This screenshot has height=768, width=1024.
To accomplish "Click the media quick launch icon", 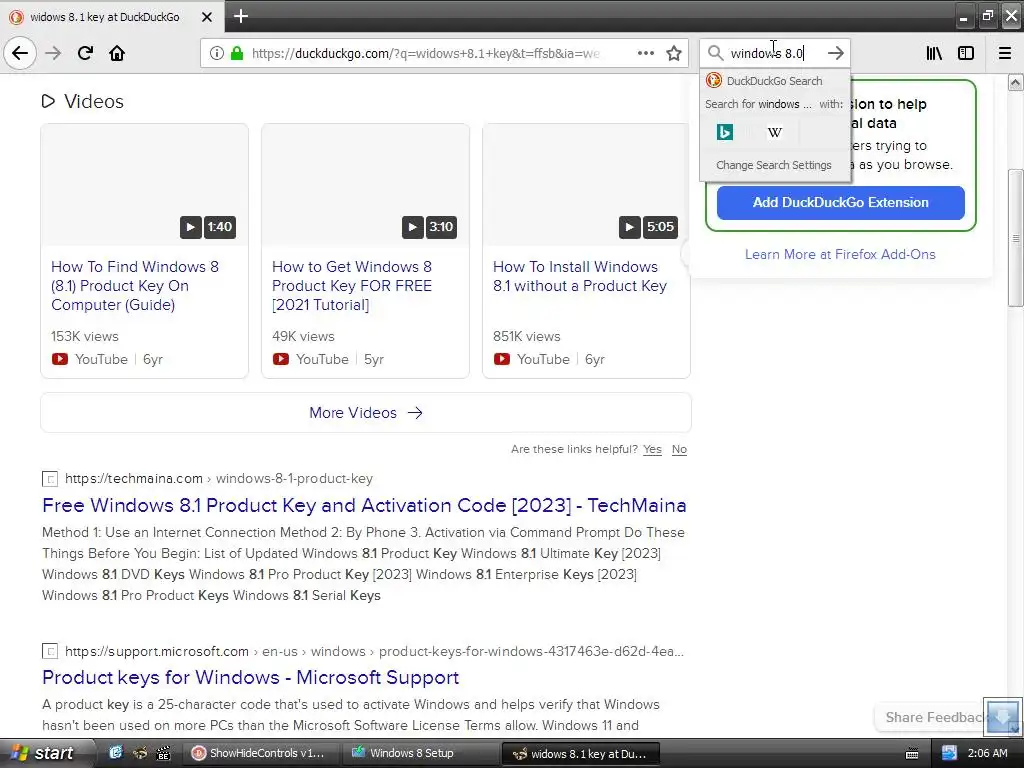I will click(x=163, y=753).
